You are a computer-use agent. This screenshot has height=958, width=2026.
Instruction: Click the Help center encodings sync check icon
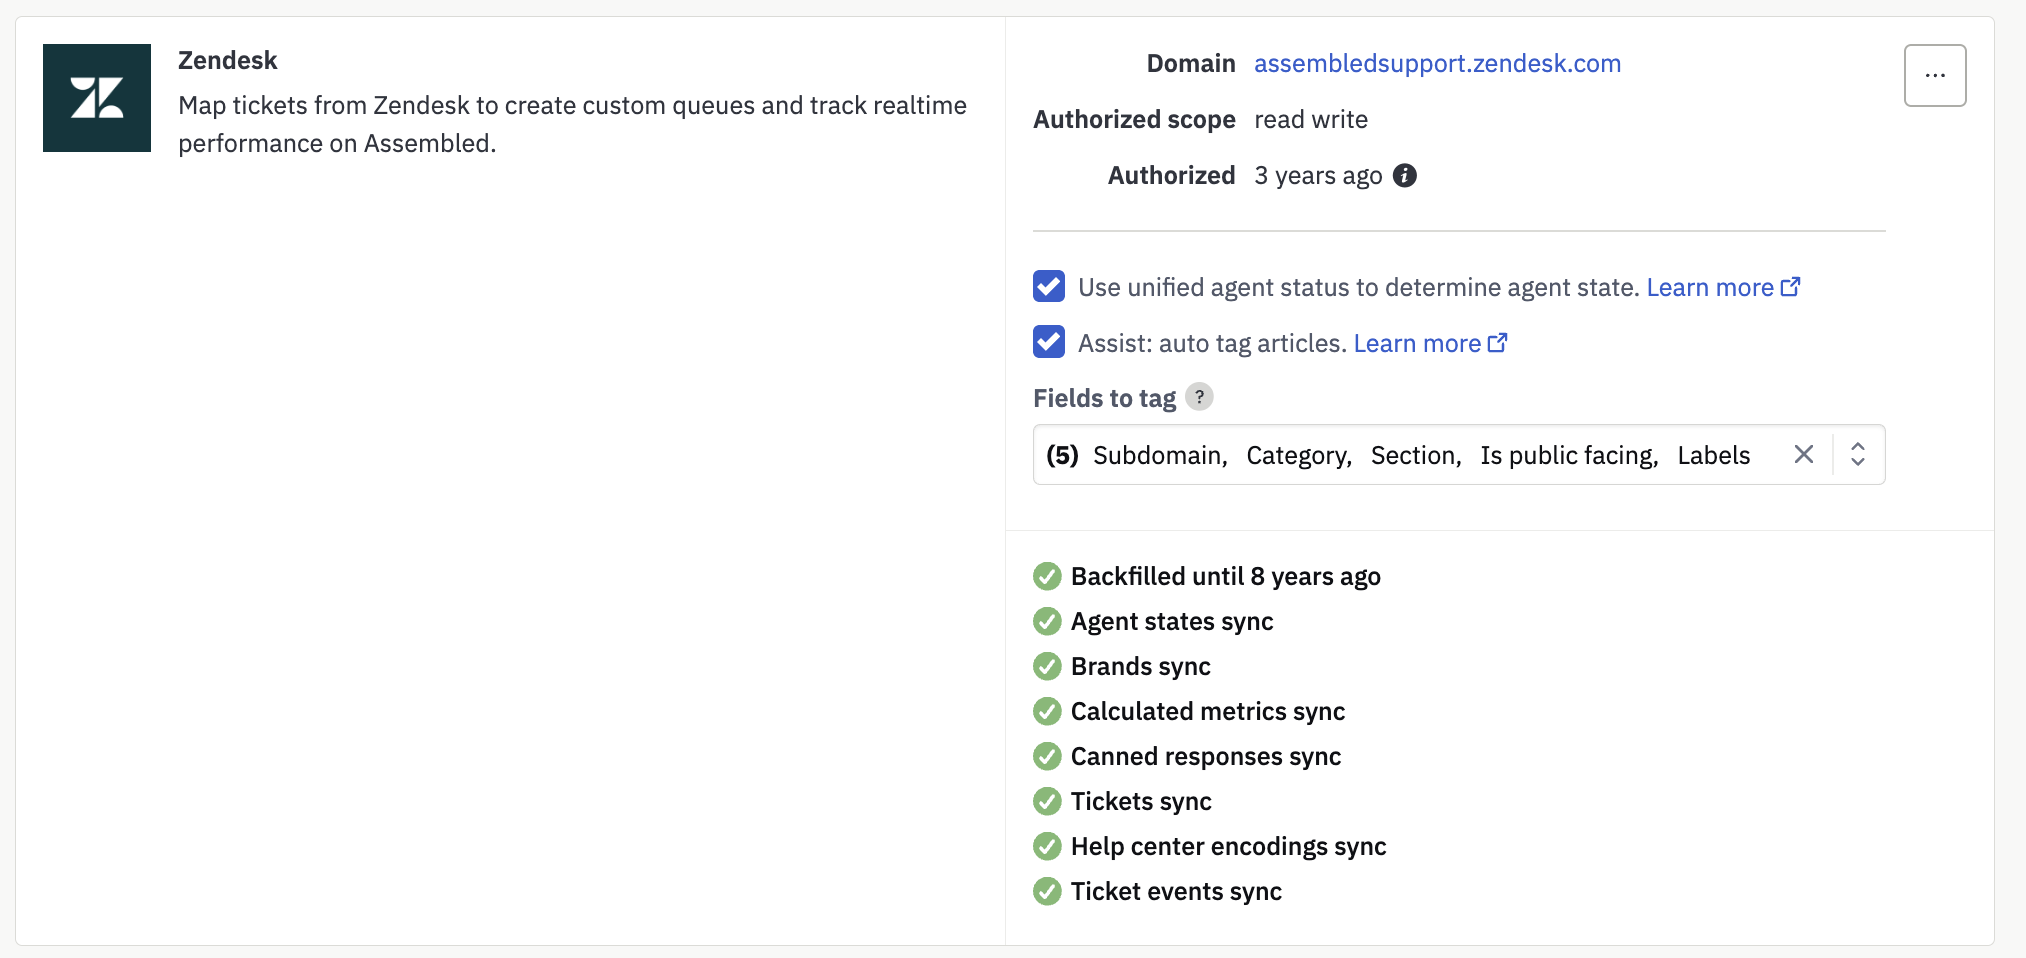pos(1047,846)
